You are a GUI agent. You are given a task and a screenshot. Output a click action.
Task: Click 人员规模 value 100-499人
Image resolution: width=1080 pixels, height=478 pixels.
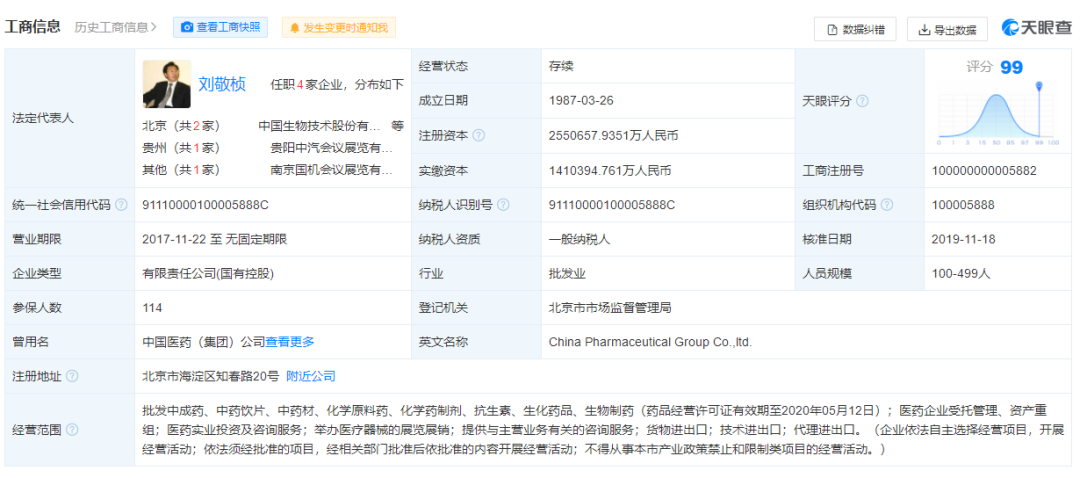tap(960, 273)
